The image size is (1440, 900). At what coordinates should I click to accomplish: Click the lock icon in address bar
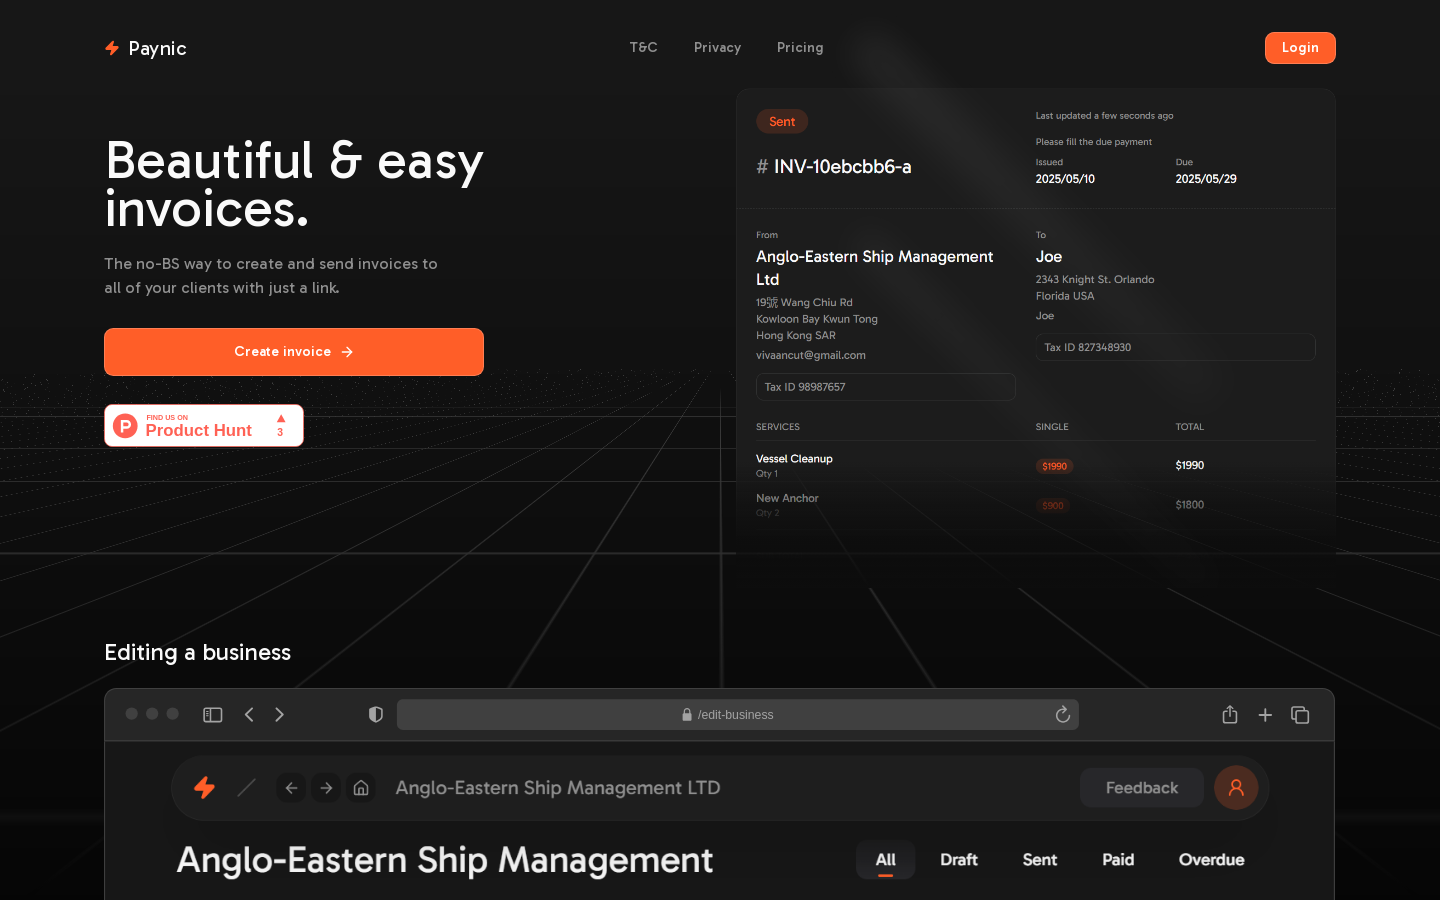[x=687, y=715]
